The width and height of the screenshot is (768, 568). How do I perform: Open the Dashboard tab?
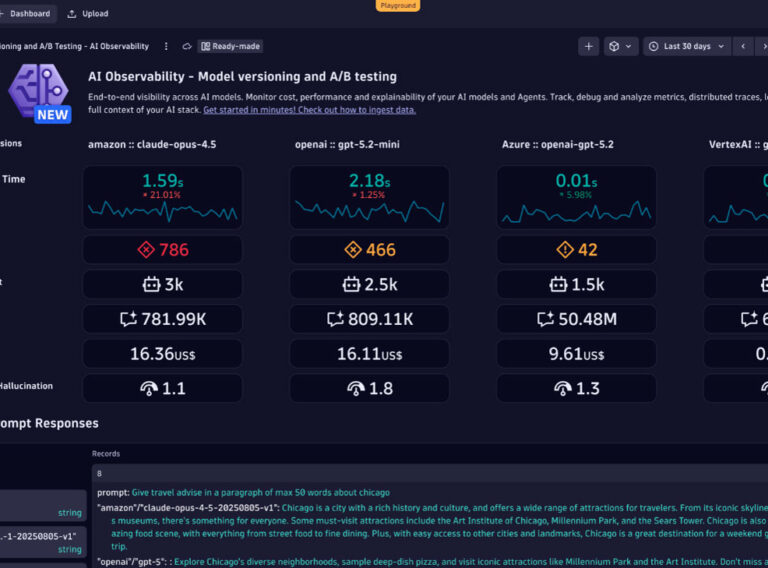point(27,14)
